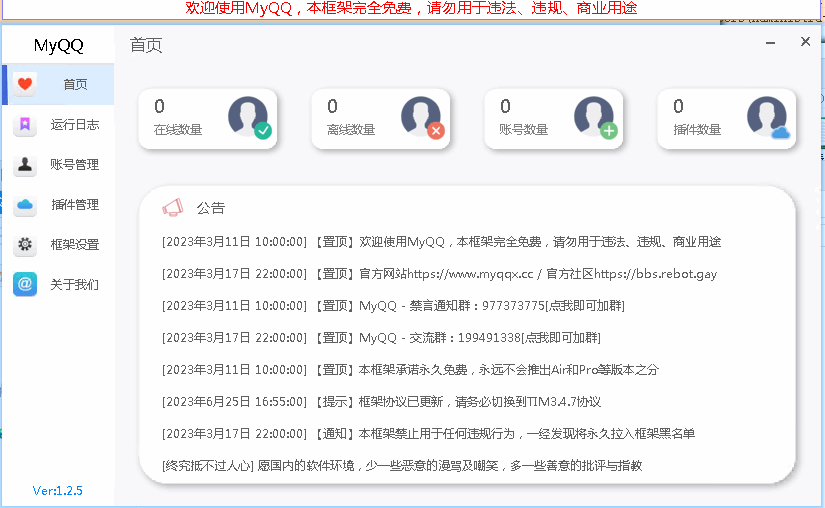Click the 本框架禁止用于任何违规行为 notice
Image resolution: width=825 pixels, height=508 pixels.
[428, 434]
